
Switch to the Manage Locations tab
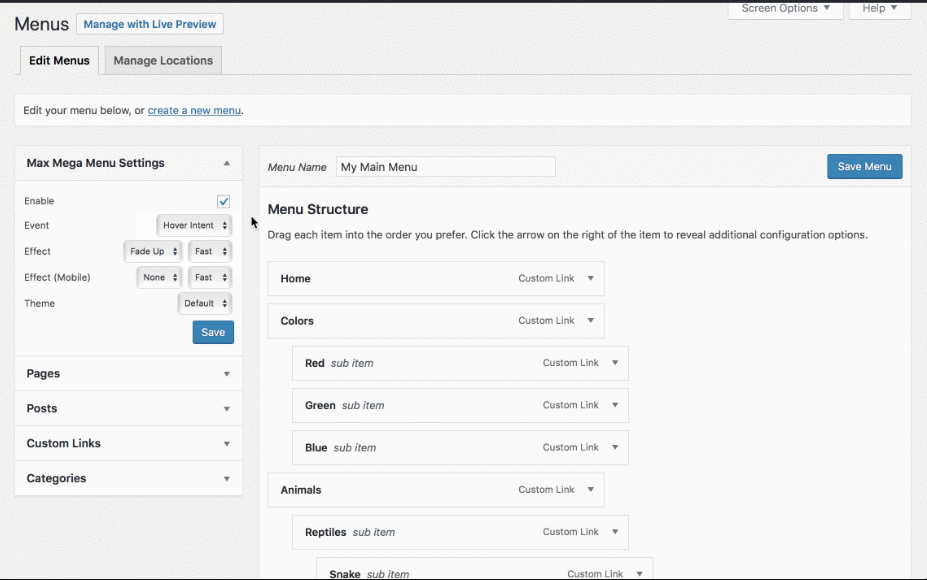[162, 60]
